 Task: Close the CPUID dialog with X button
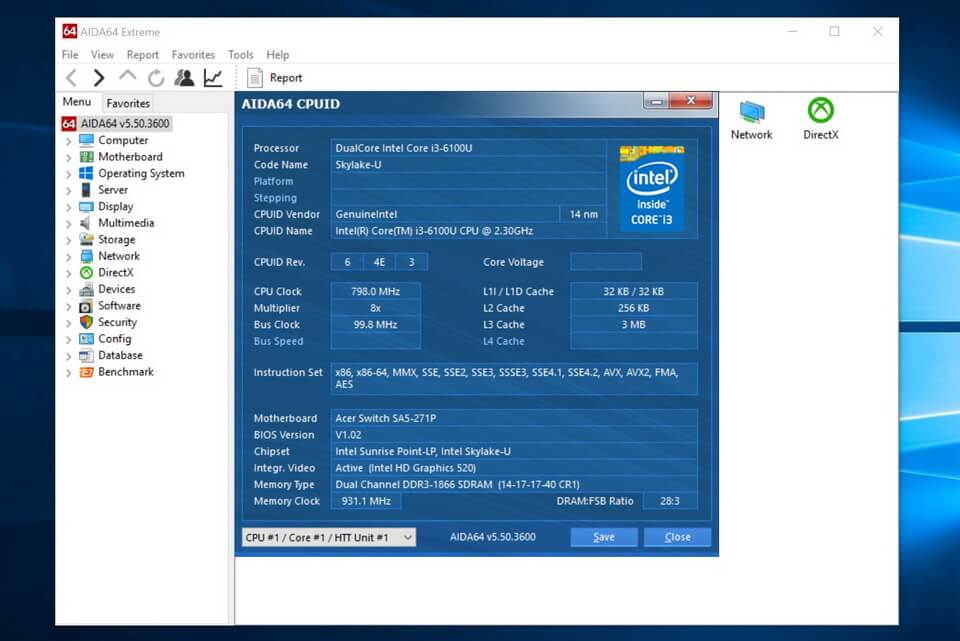point(691,100)
